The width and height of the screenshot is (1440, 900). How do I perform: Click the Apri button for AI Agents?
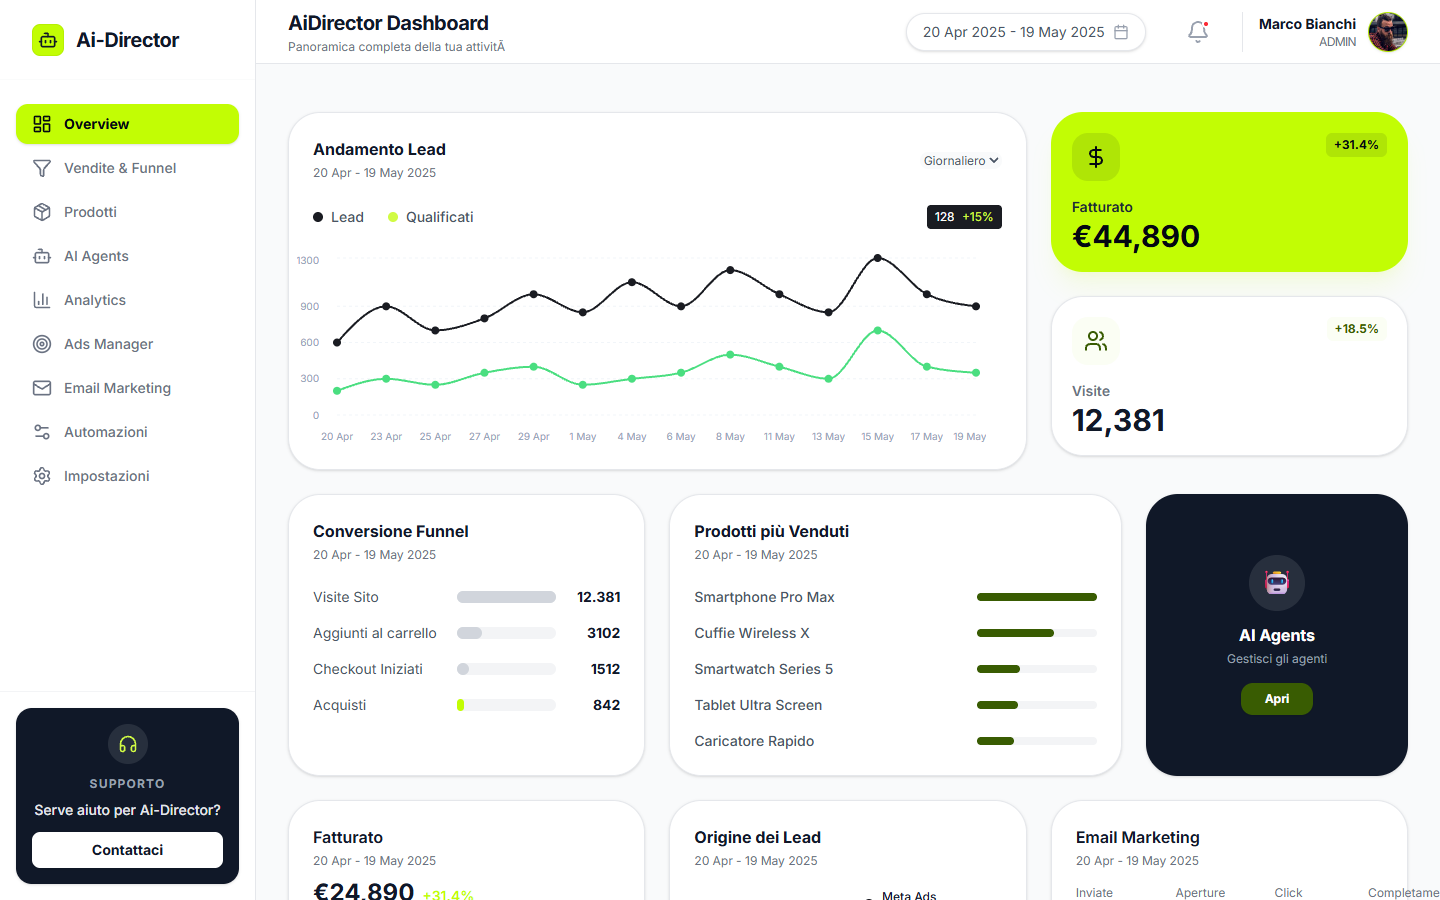(x=1277, y=699)
